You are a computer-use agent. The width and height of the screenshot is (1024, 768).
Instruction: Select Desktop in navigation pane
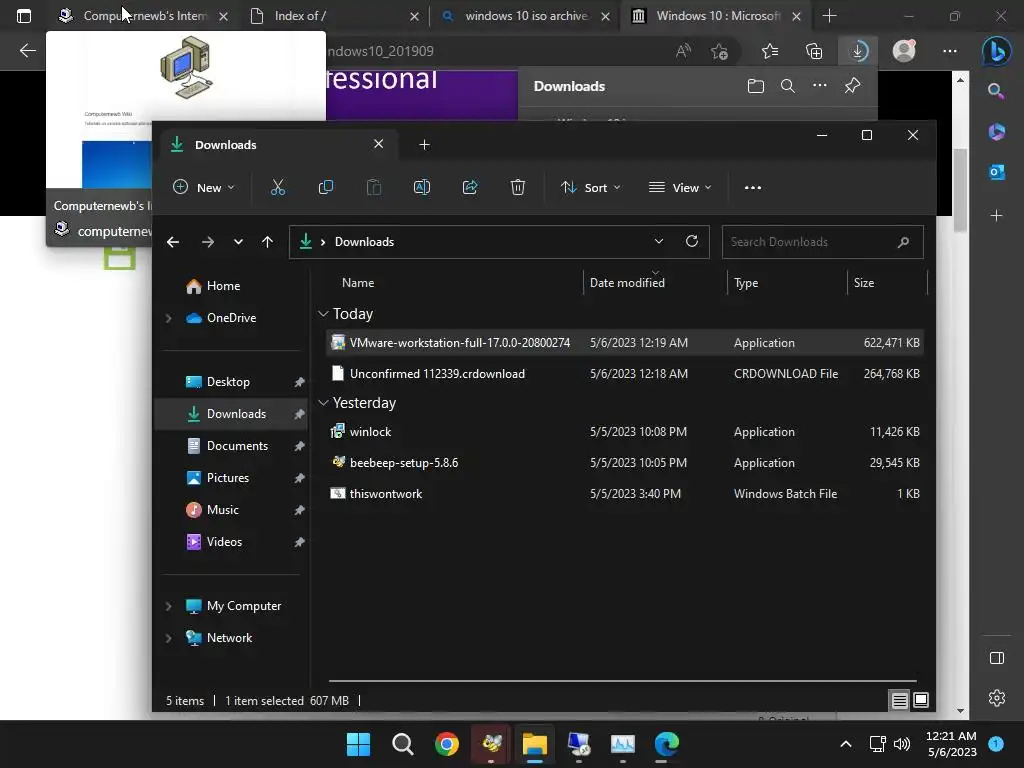[x=231, y=382]
